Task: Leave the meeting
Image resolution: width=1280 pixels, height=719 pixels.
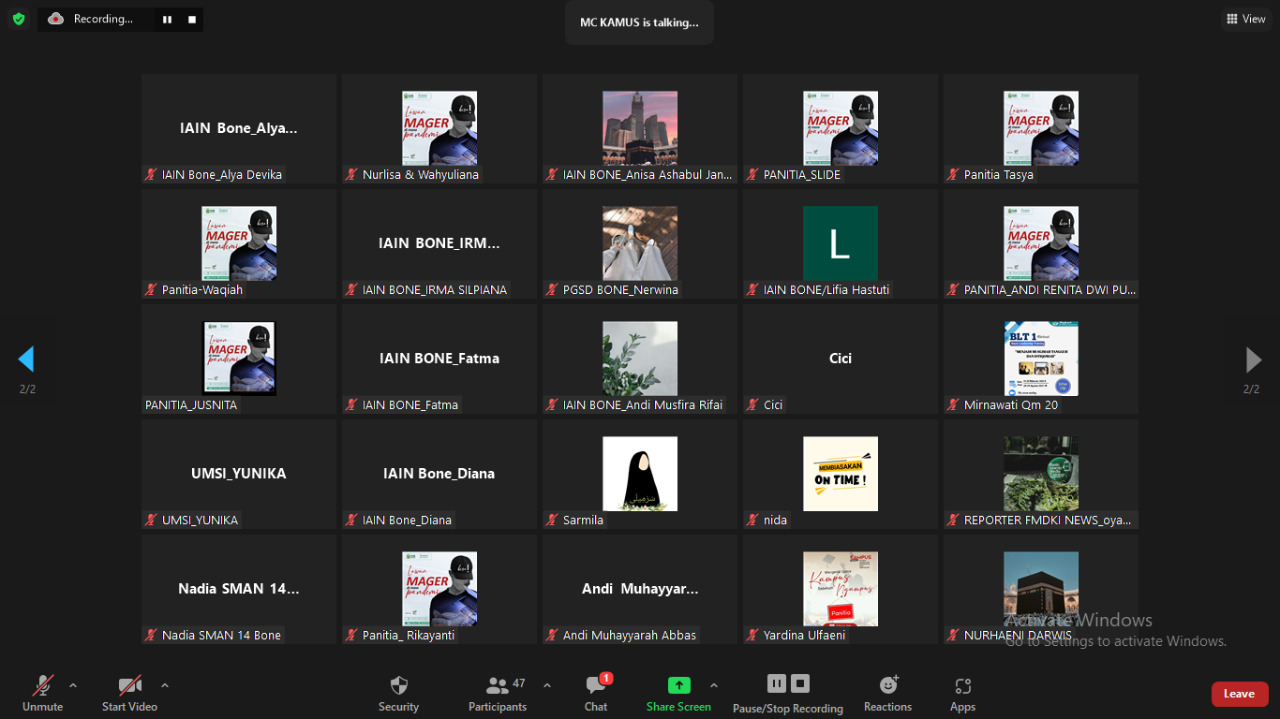Action: point(1239,694)
